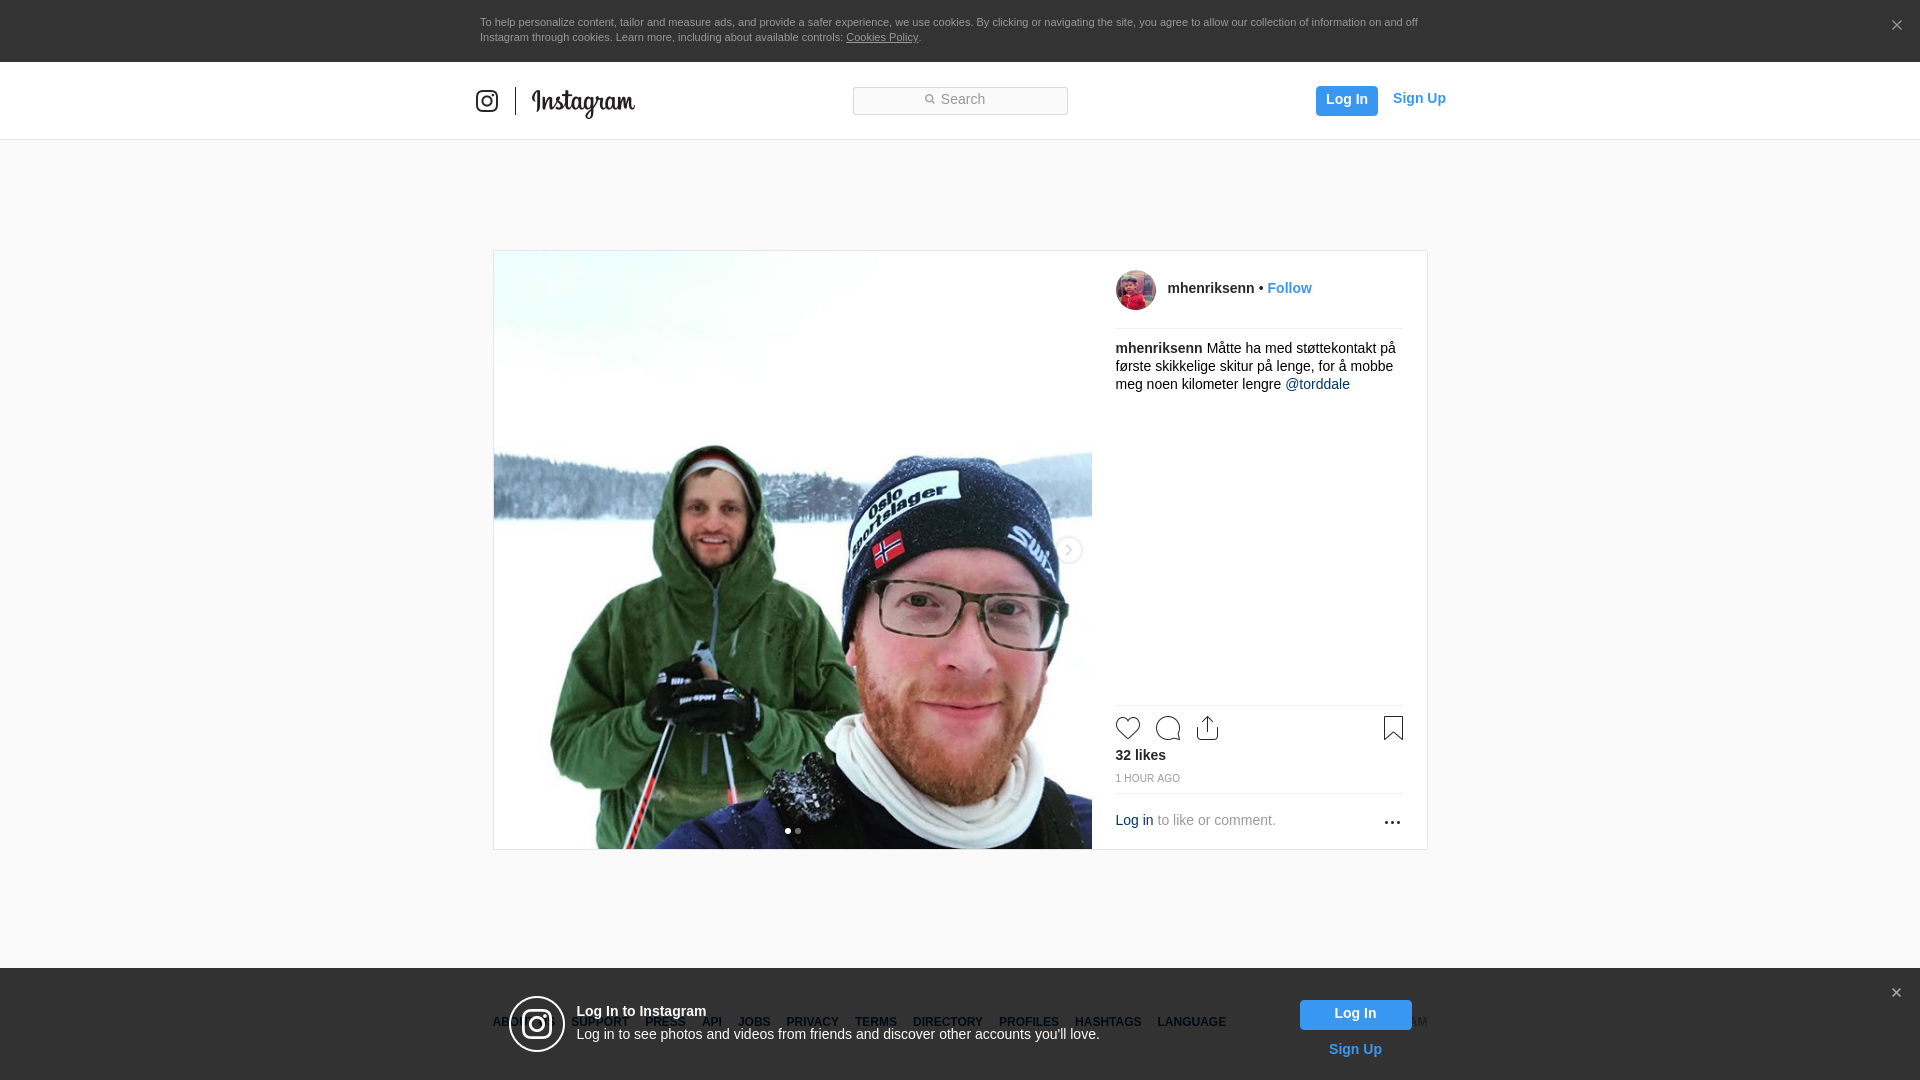Screen dimensions: 1920x1080
Task: Open the HASHTAGS footer menu item
Action: coord(1107,1022)
